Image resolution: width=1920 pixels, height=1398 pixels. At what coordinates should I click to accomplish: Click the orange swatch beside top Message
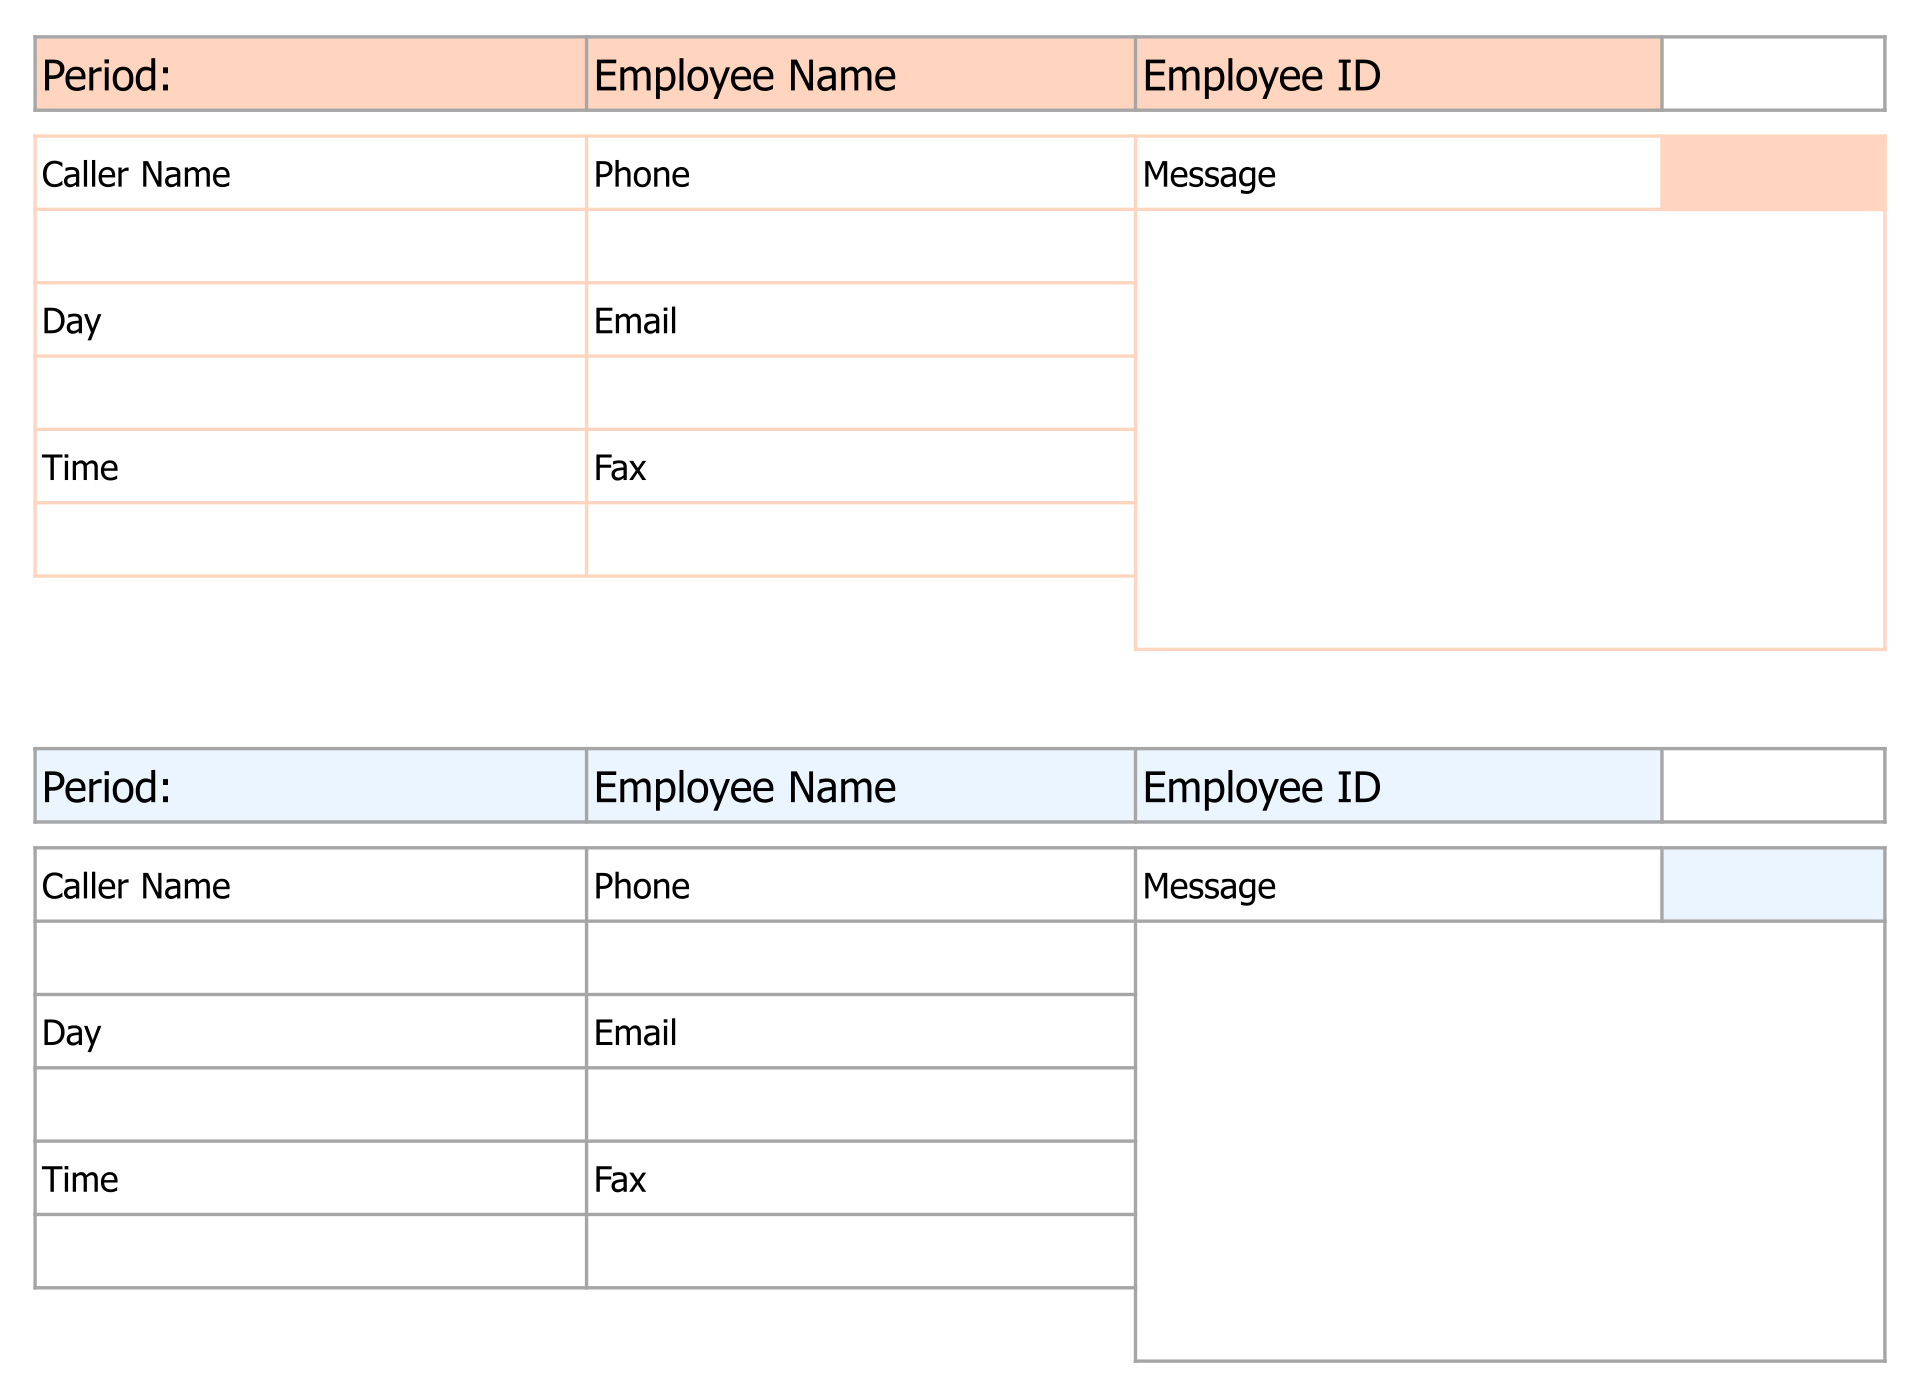(1773, 173)
